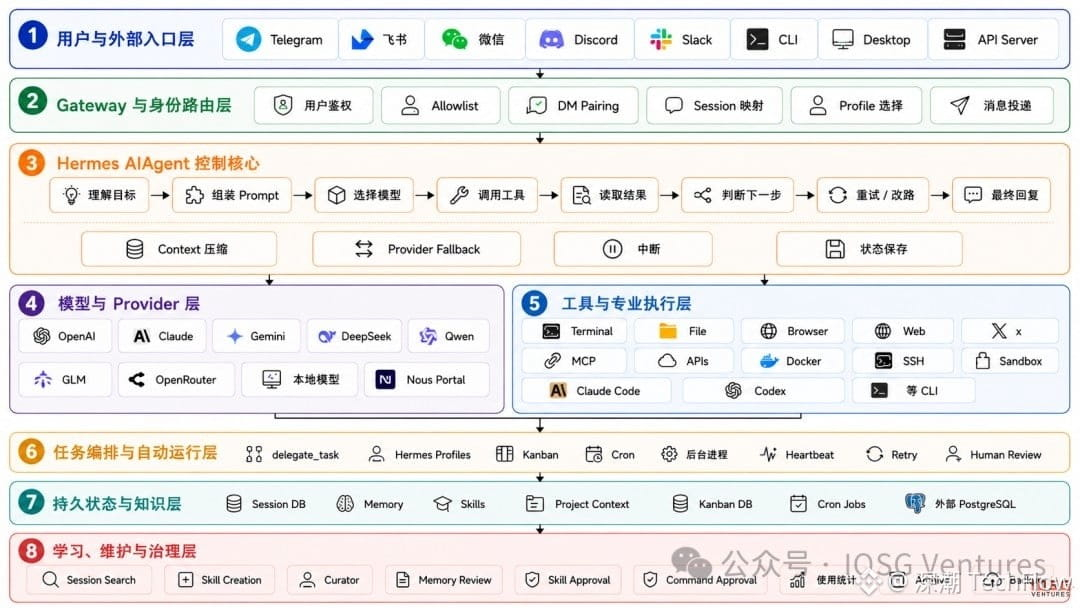The image size is (1080, 608).
Task: Click the DeepSeek whale icon
Action: point(326,336)
